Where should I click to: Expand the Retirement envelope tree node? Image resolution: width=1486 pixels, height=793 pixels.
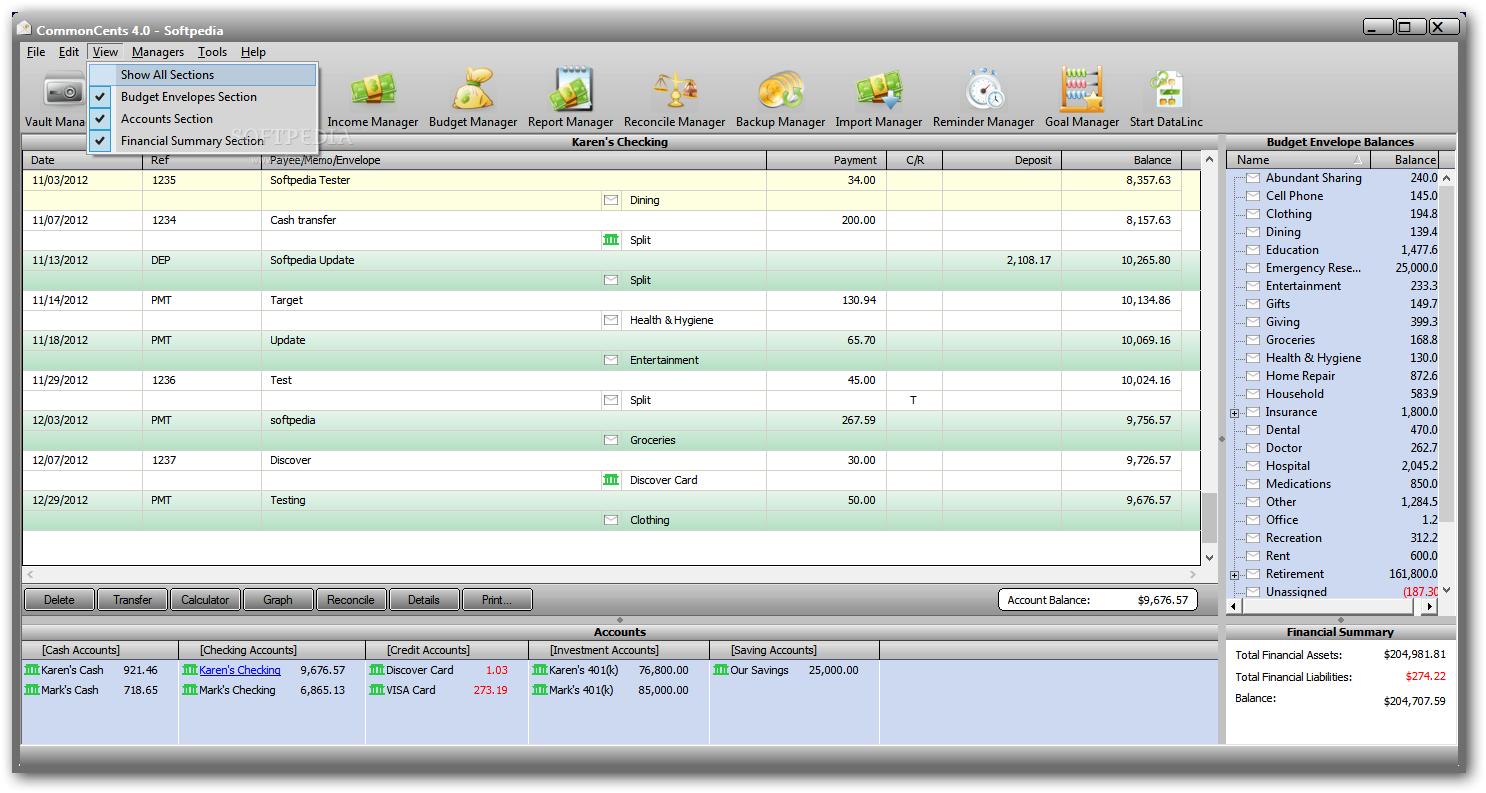tap(1234, 575)
